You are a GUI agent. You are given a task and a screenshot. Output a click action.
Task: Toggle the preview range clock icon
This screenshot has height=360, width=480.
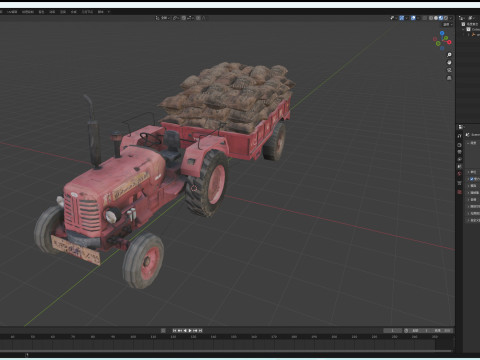tap(406, 331)
